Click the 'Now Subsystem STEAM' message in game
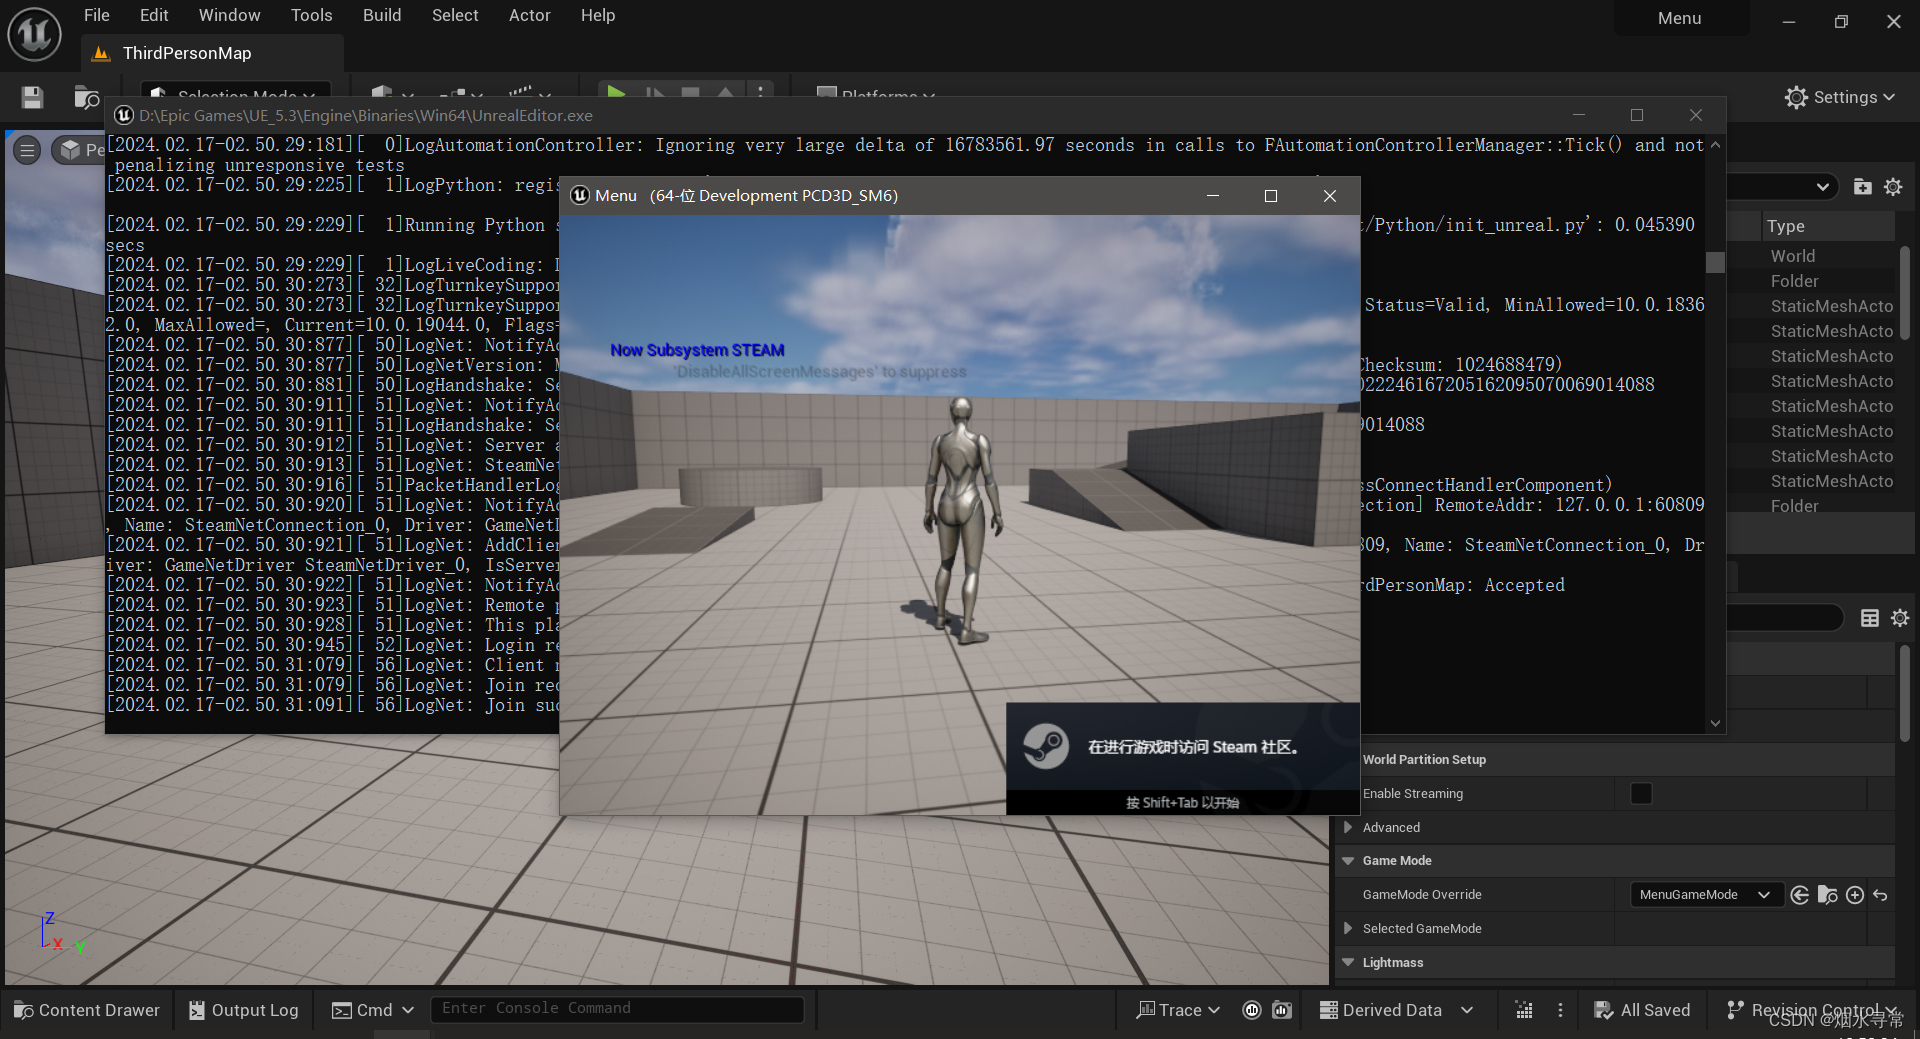 point(697,350)
